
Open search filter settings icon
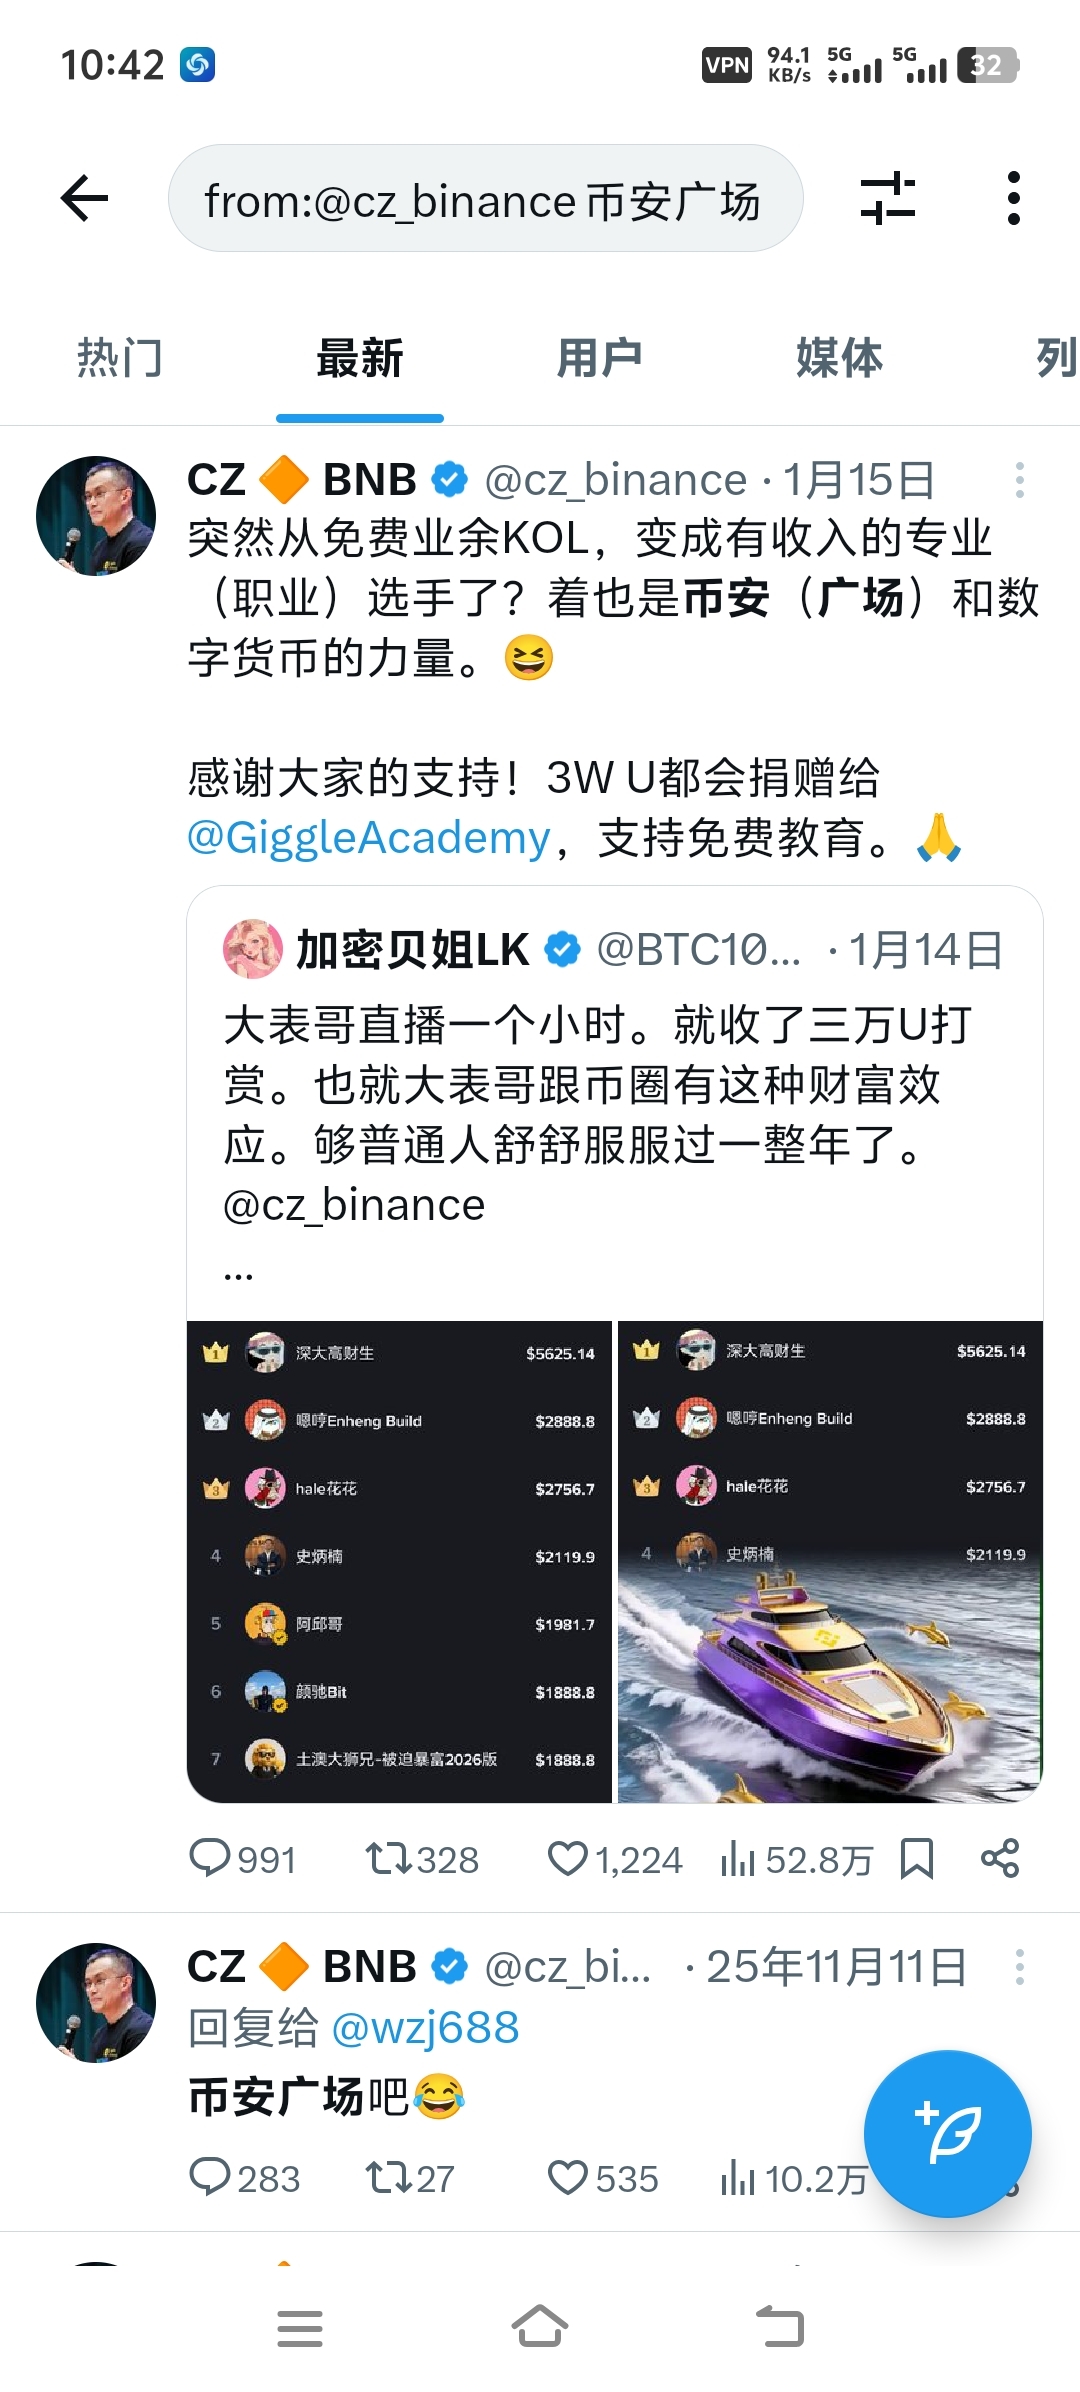coord(888,198)
